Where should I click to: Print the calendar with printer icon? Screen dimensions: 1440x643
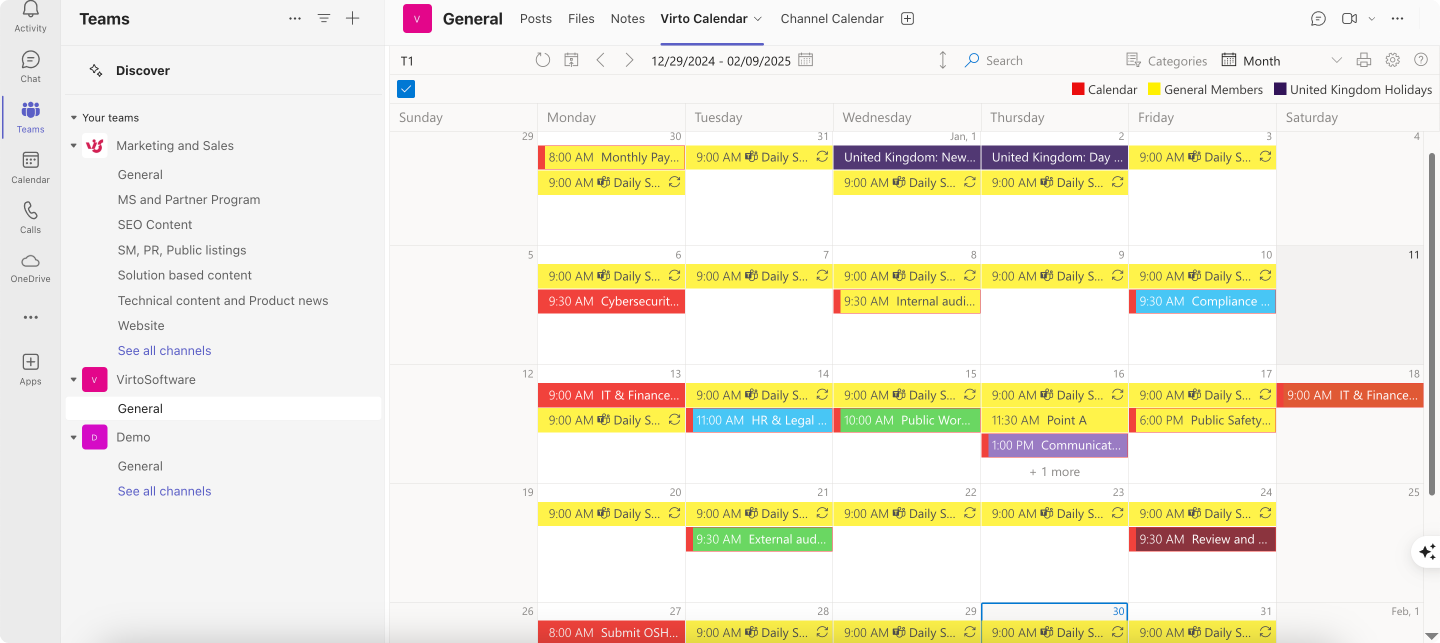[x=1364, y=60]
